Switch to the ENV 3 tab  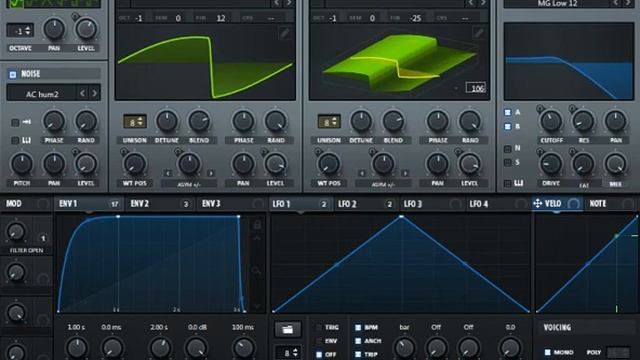click(x=232, y=203)
